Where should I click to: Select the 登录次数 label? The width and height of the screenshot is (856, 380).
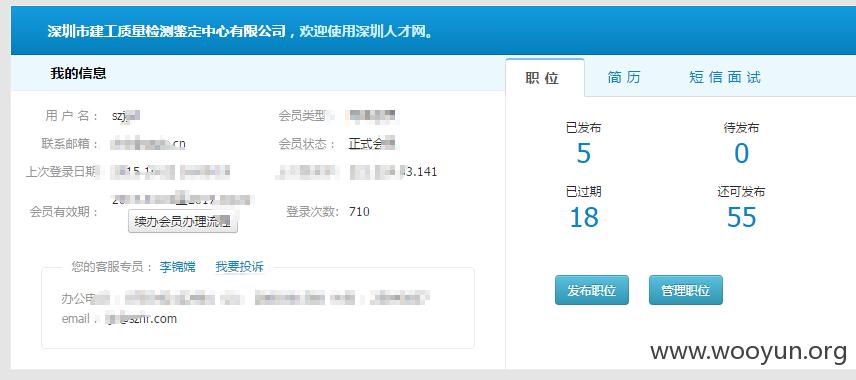313,212
